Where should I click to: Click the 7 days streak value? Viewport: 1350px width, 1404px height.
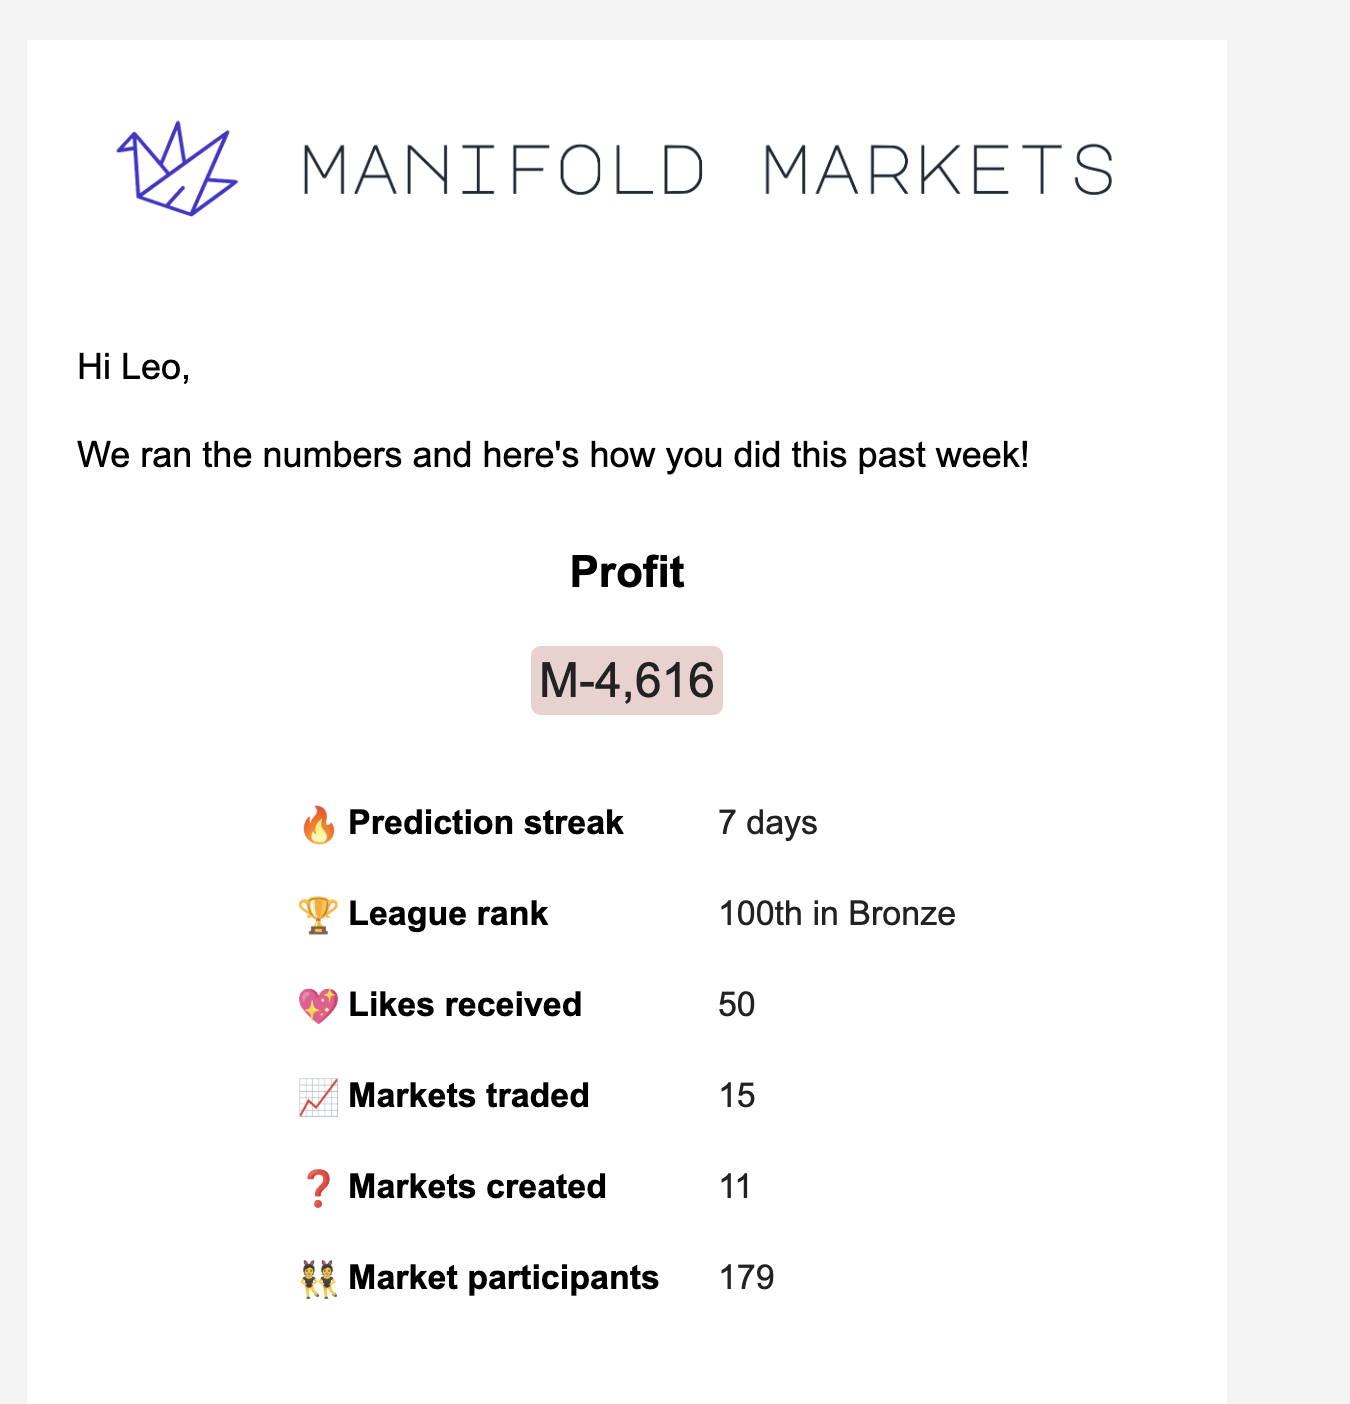767,823
